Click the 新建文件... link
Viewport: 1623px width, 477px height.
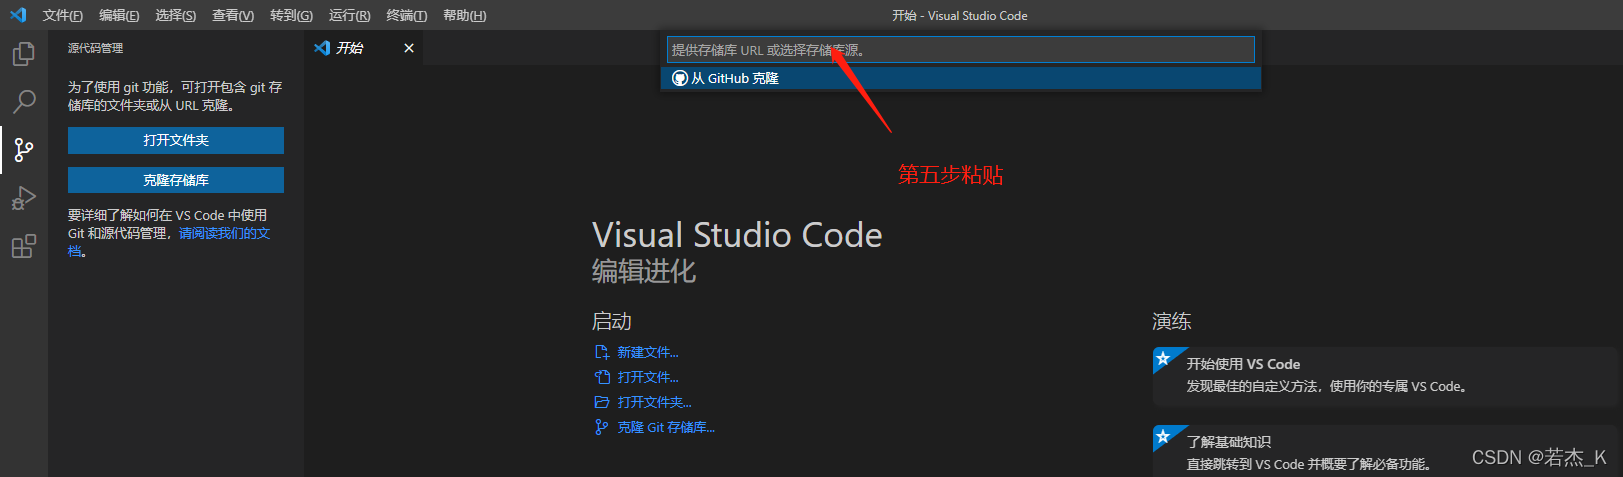point(648,352)
